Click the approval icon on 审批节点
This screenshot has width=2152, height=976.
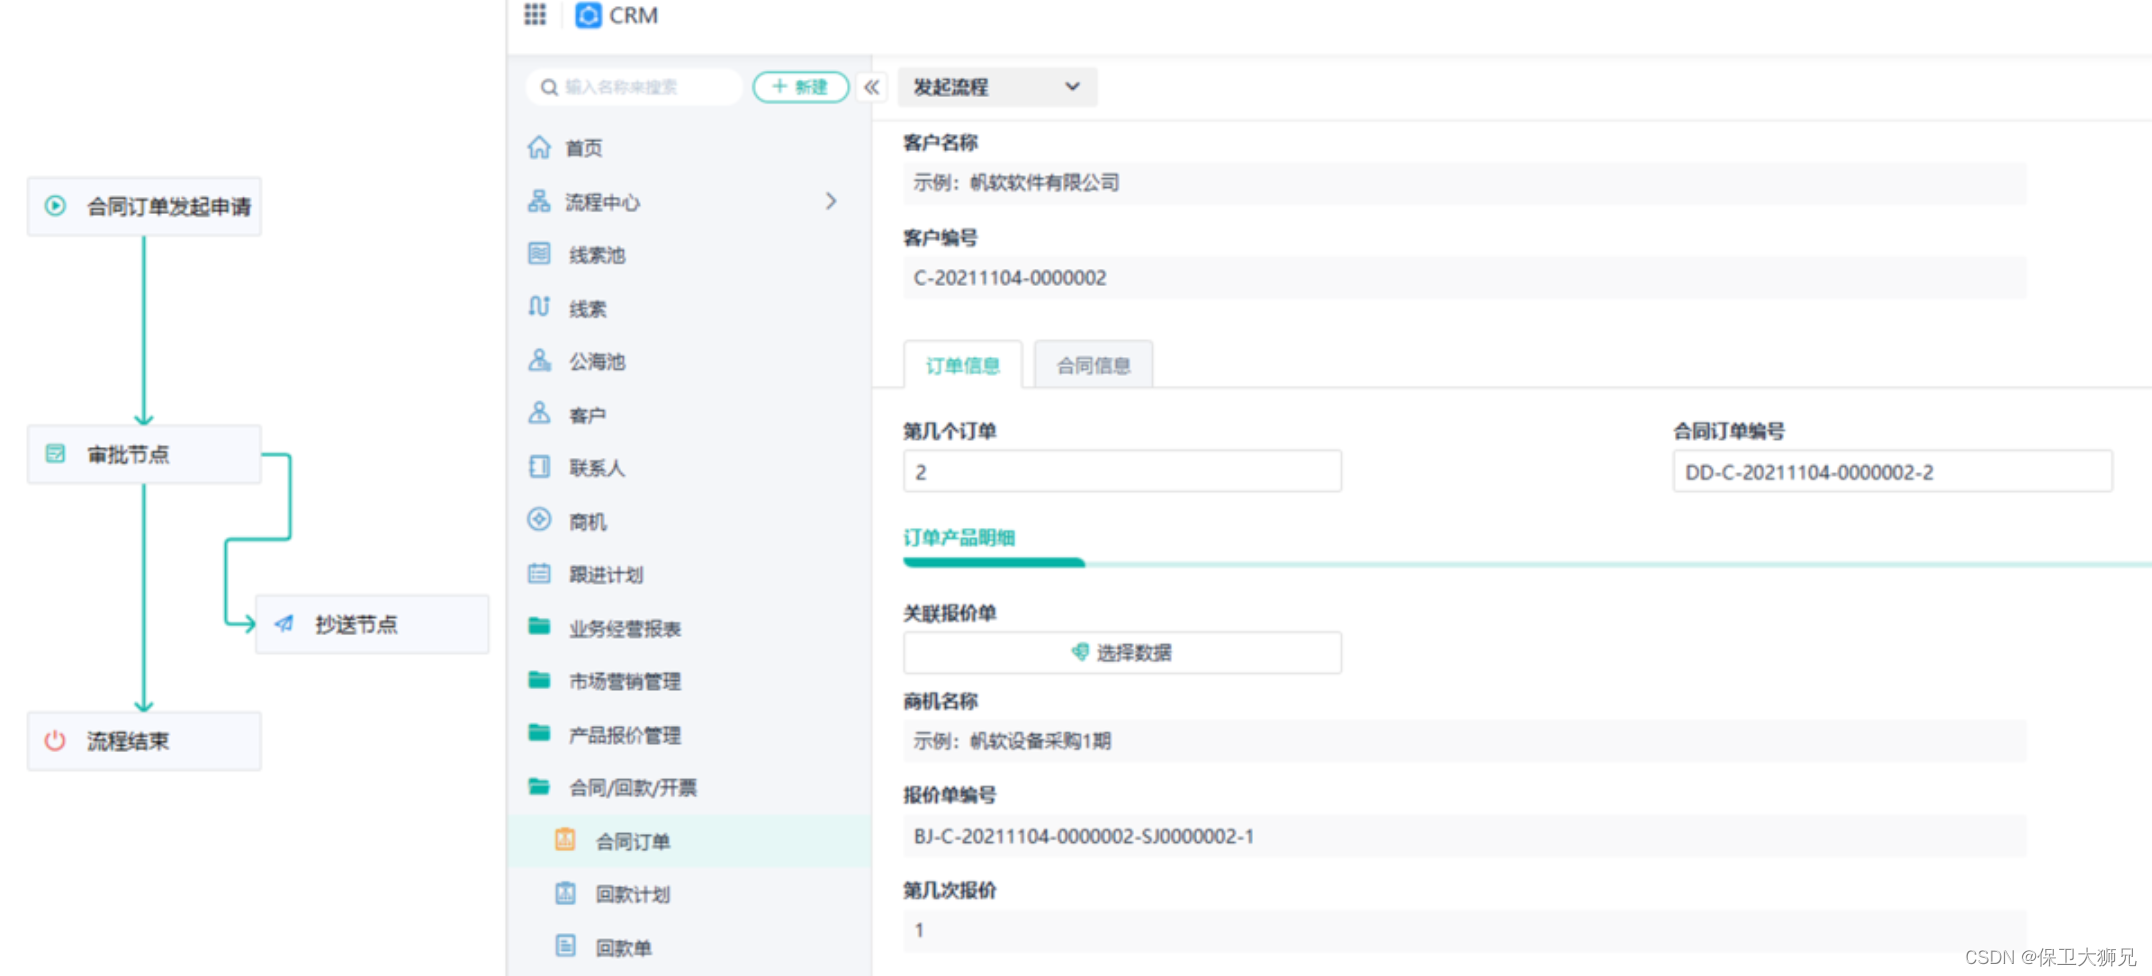click(x=56, y=454)
